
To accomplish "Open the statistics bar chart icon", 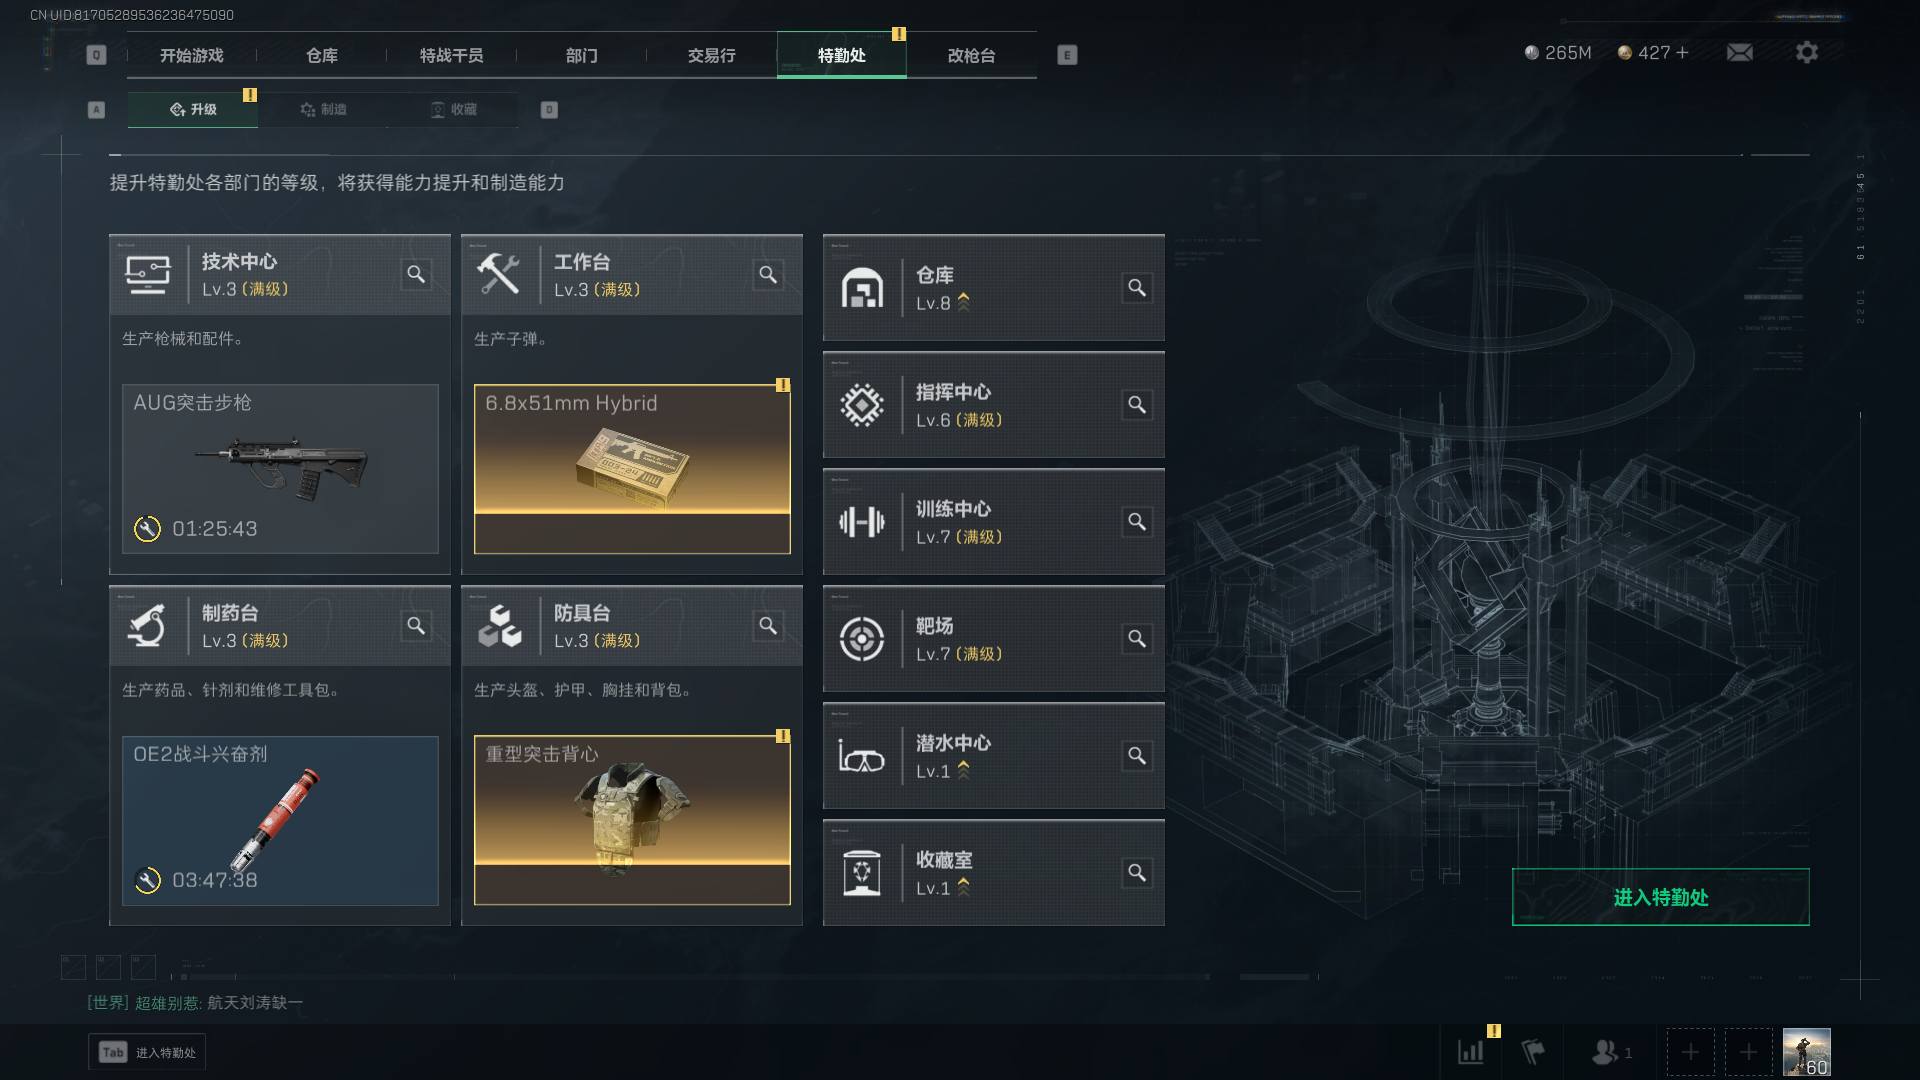I will [1471, 1052].
